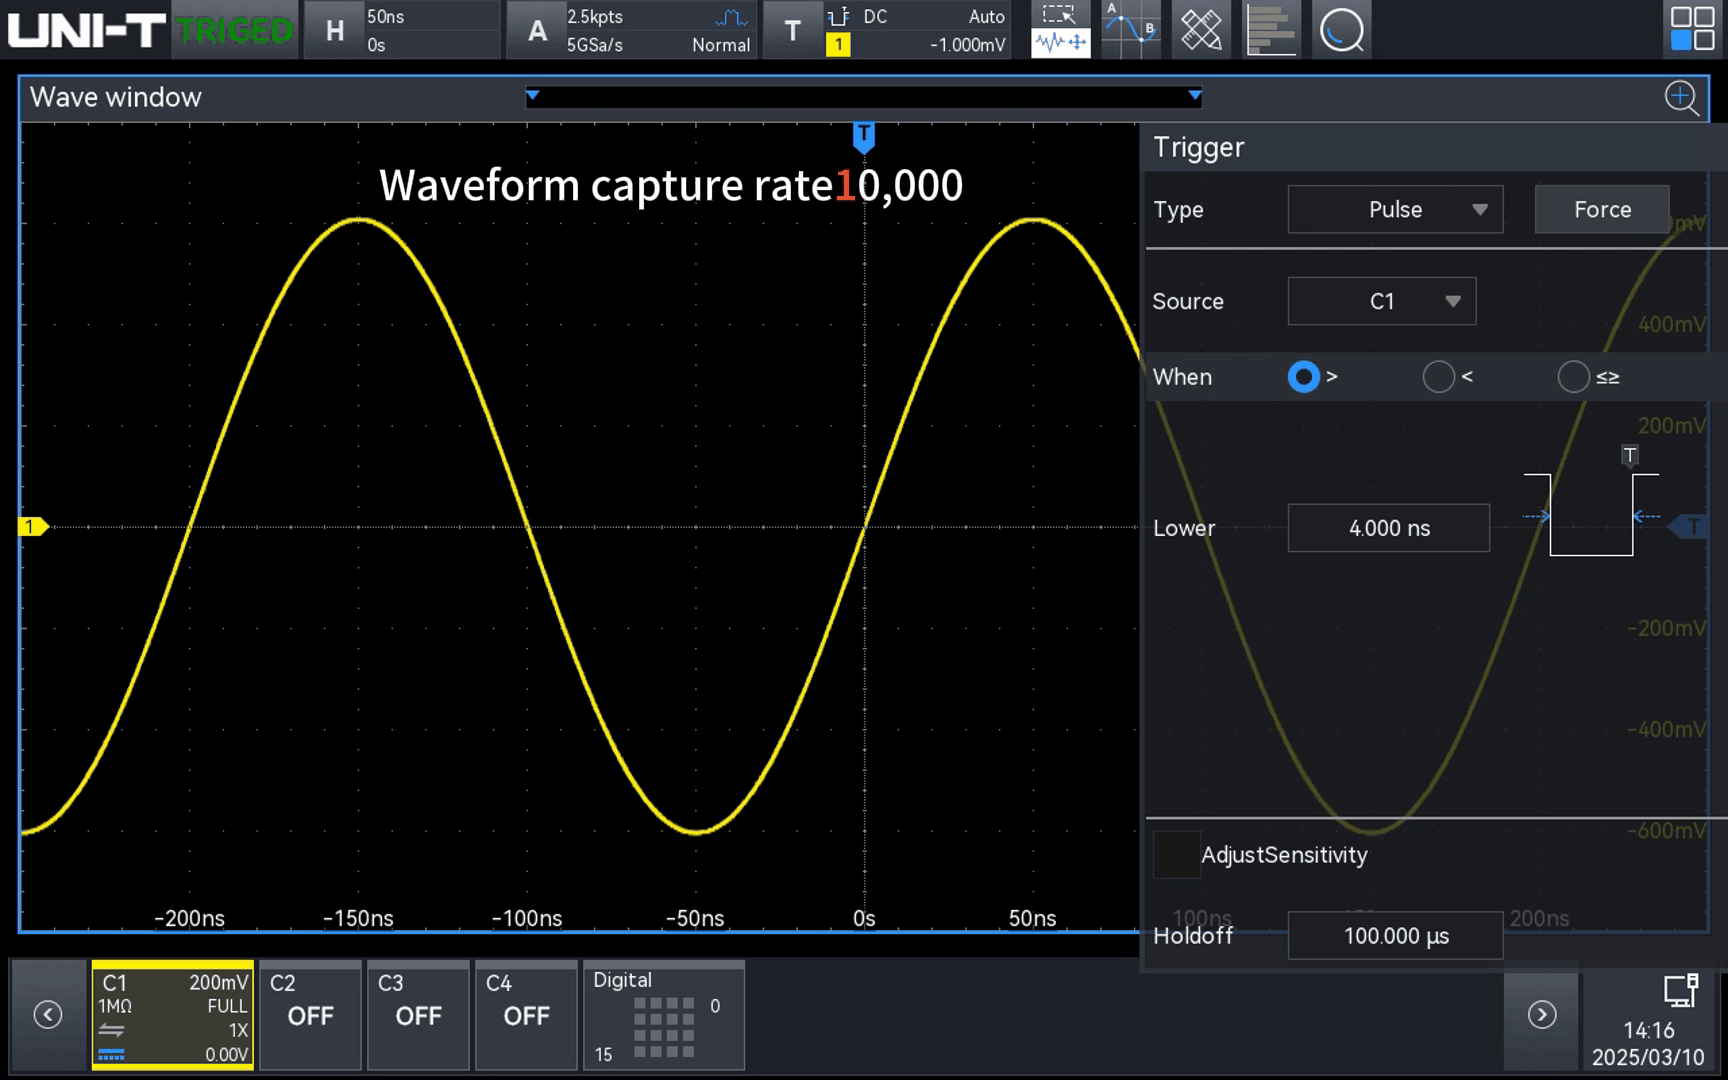Open the measurement ruler icon

click(1201, 30)
